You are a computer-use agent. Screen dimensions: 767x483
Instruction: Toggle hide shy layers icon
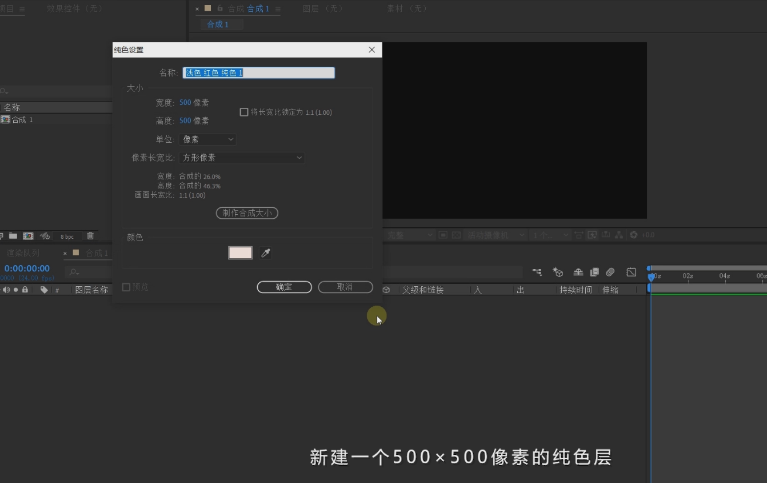578,272
